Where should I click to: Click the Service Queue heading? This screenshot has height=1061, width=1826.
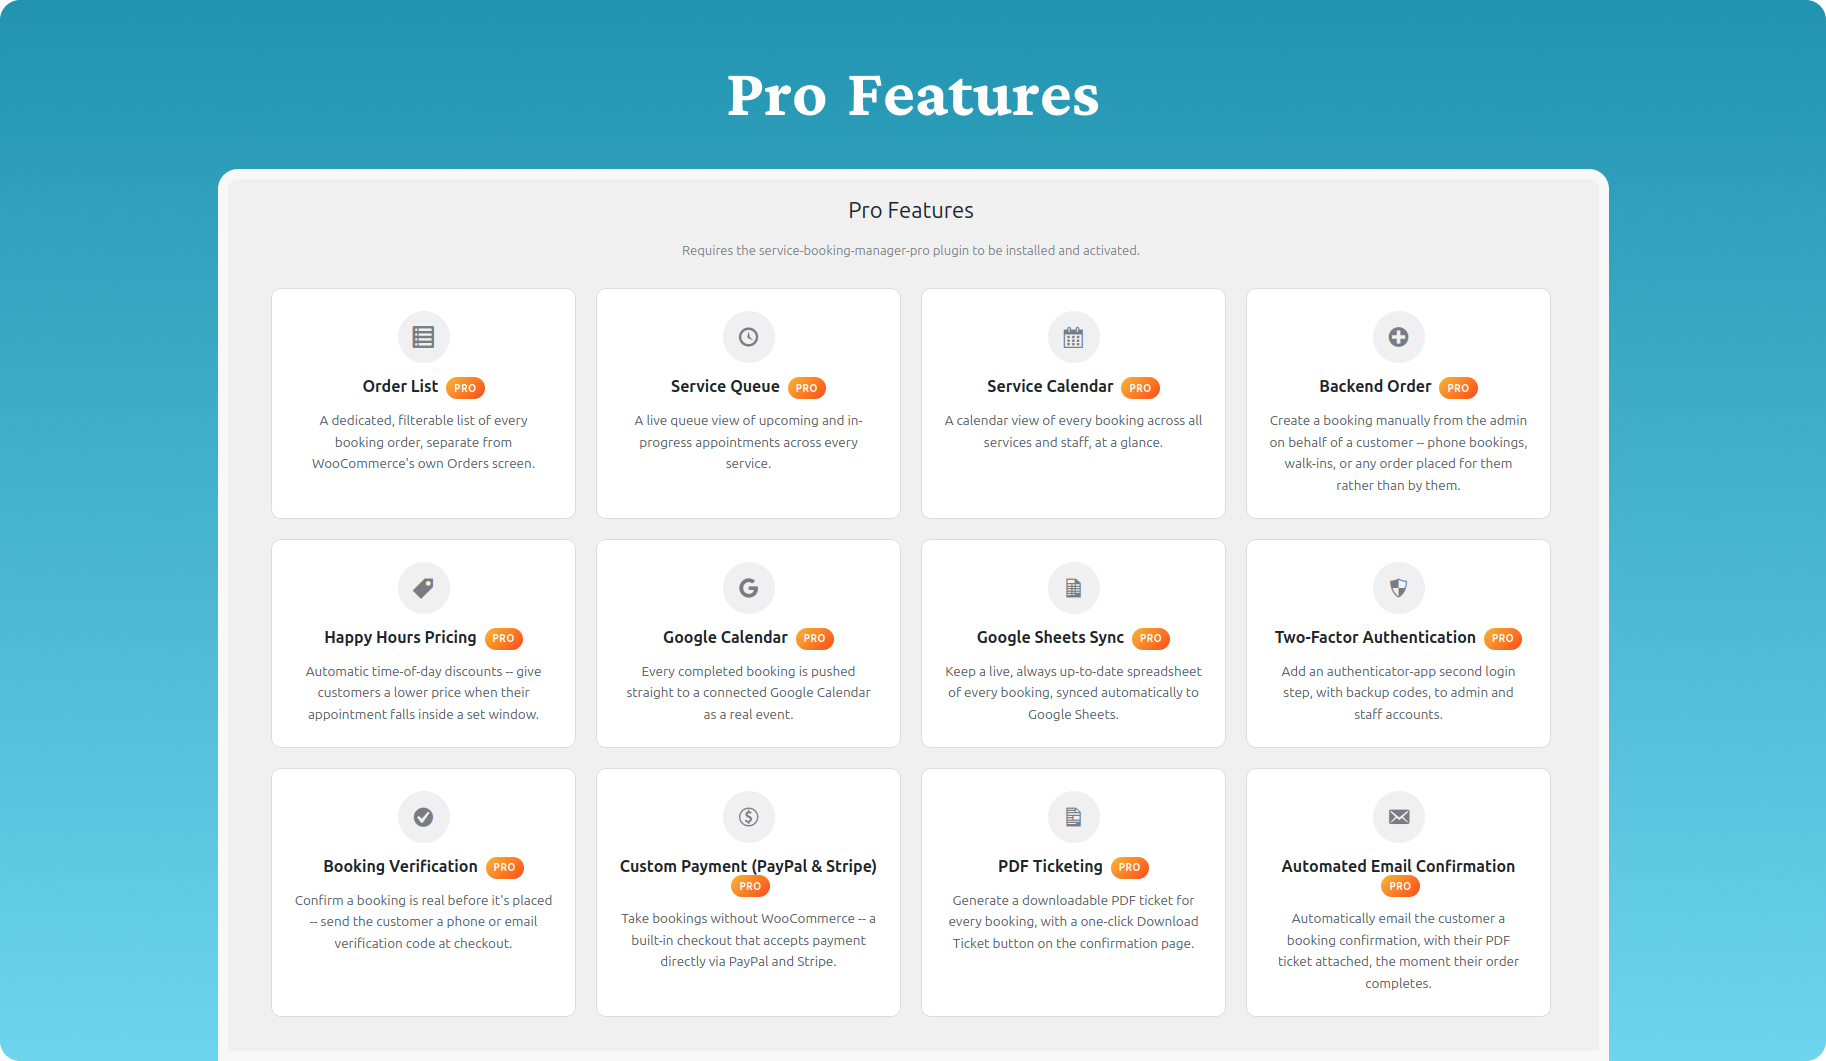click(725, 386)
